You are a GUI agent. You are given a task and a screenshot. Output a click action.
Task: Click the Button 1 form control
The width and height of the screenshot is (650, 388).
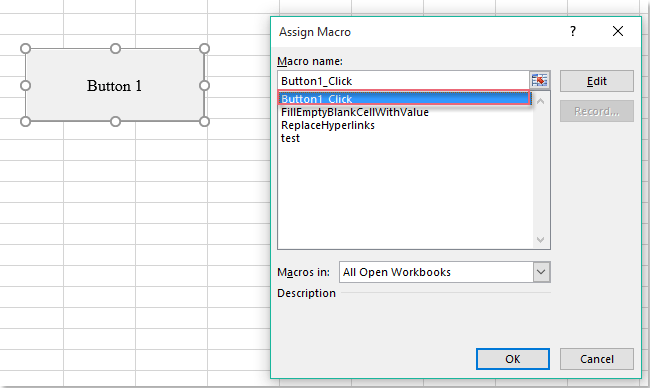(114, 85)
